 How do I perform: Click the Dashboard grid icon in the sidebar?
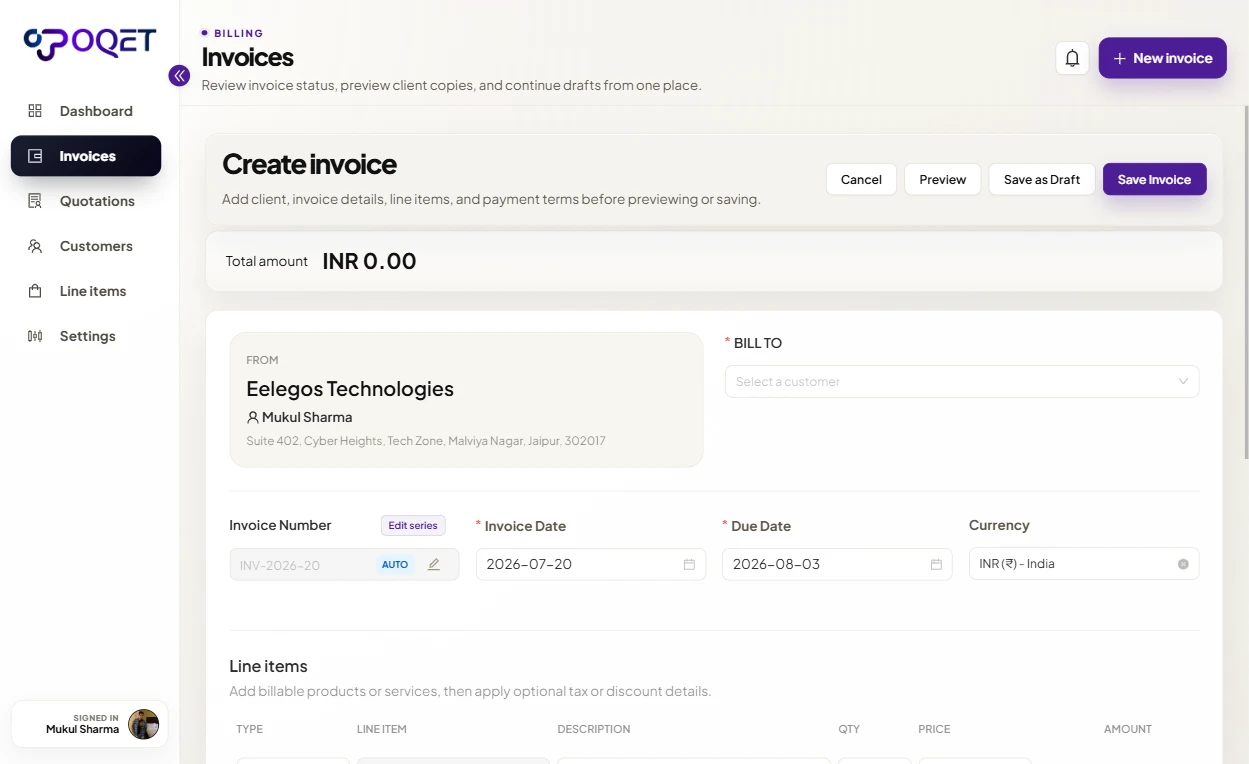pos(35,111)
